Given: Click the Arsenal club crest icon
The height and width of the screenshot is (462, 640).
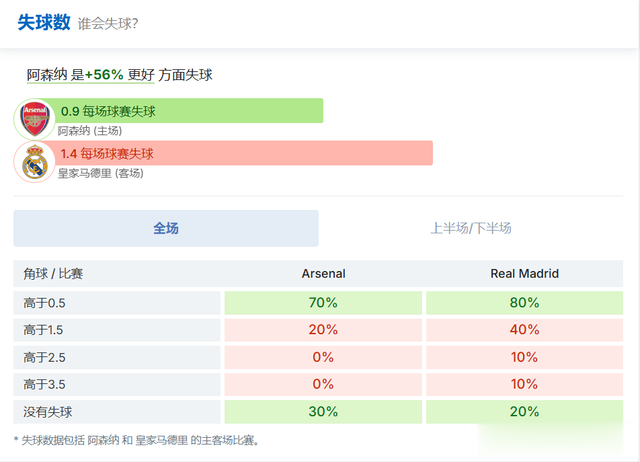Looking at the screenshot, I should click(x=35, y=119).
